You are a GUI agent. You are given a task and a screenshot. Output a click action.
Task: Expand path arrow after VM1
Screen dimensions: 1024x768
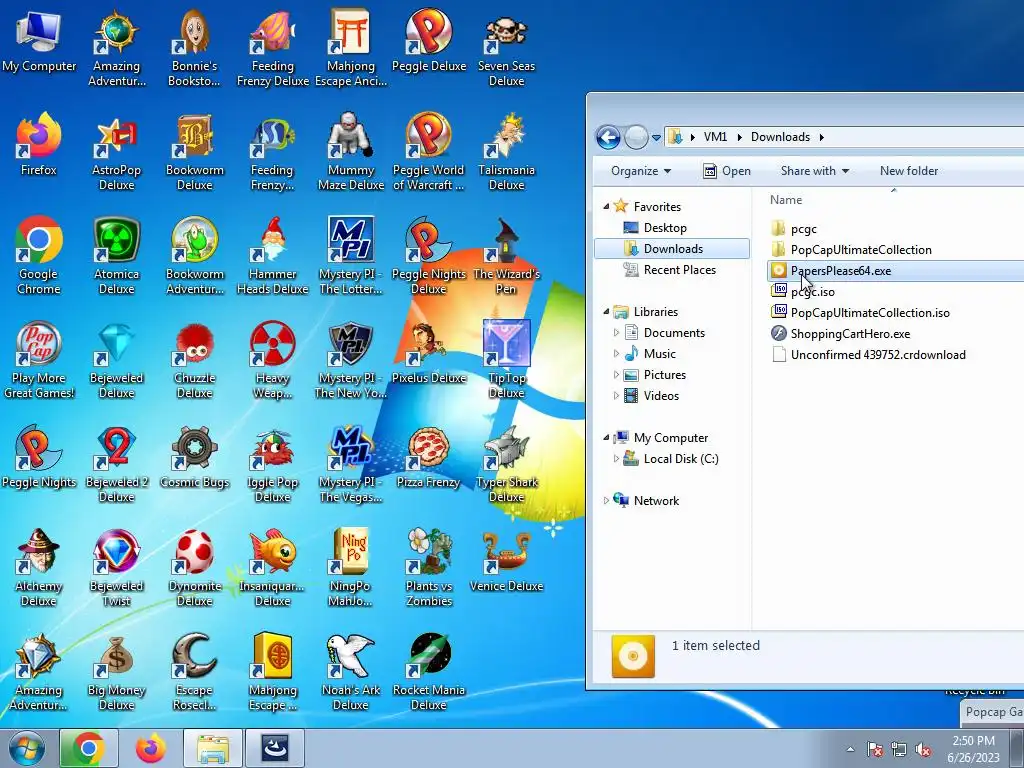[x=739, y=137]
